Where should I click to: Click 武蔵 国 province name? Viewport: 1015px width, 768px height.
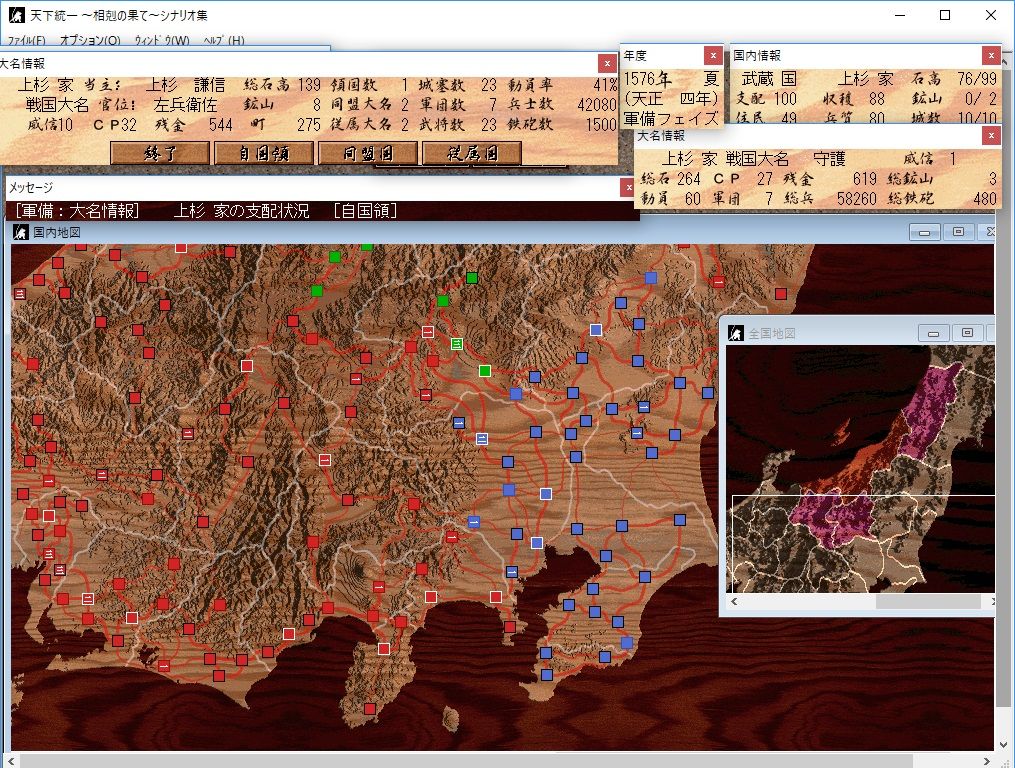point(769,79)
